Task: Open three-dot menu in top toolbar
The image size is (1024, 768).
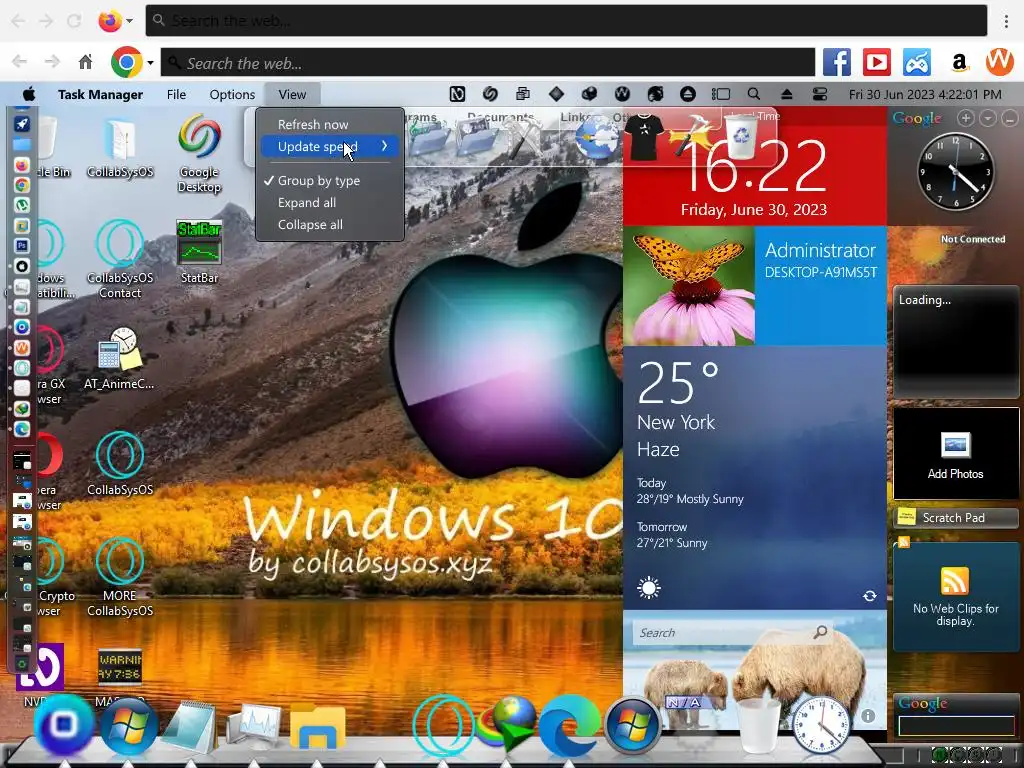Action: [1006, 21]
